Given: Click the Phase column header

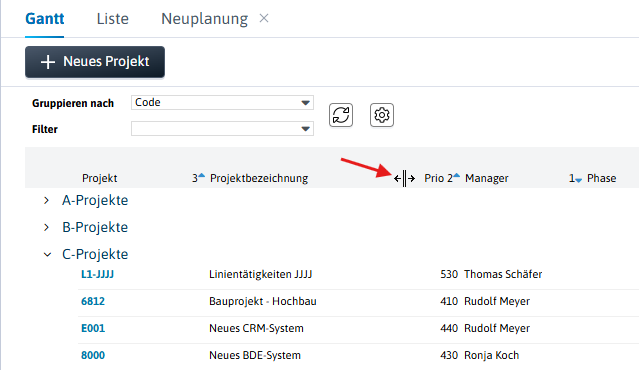Looking at the screenshot, I should pyautogui.click(x=602, y=178).
